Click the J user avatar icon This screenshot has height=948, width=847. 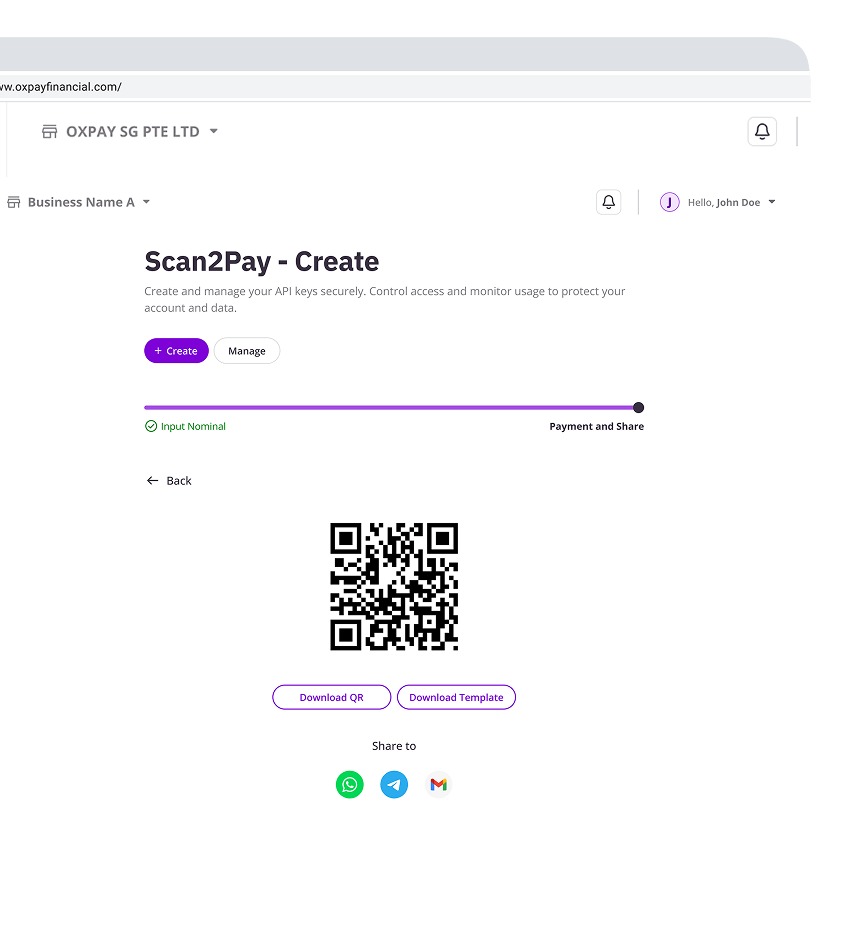[x=669, y=202]
